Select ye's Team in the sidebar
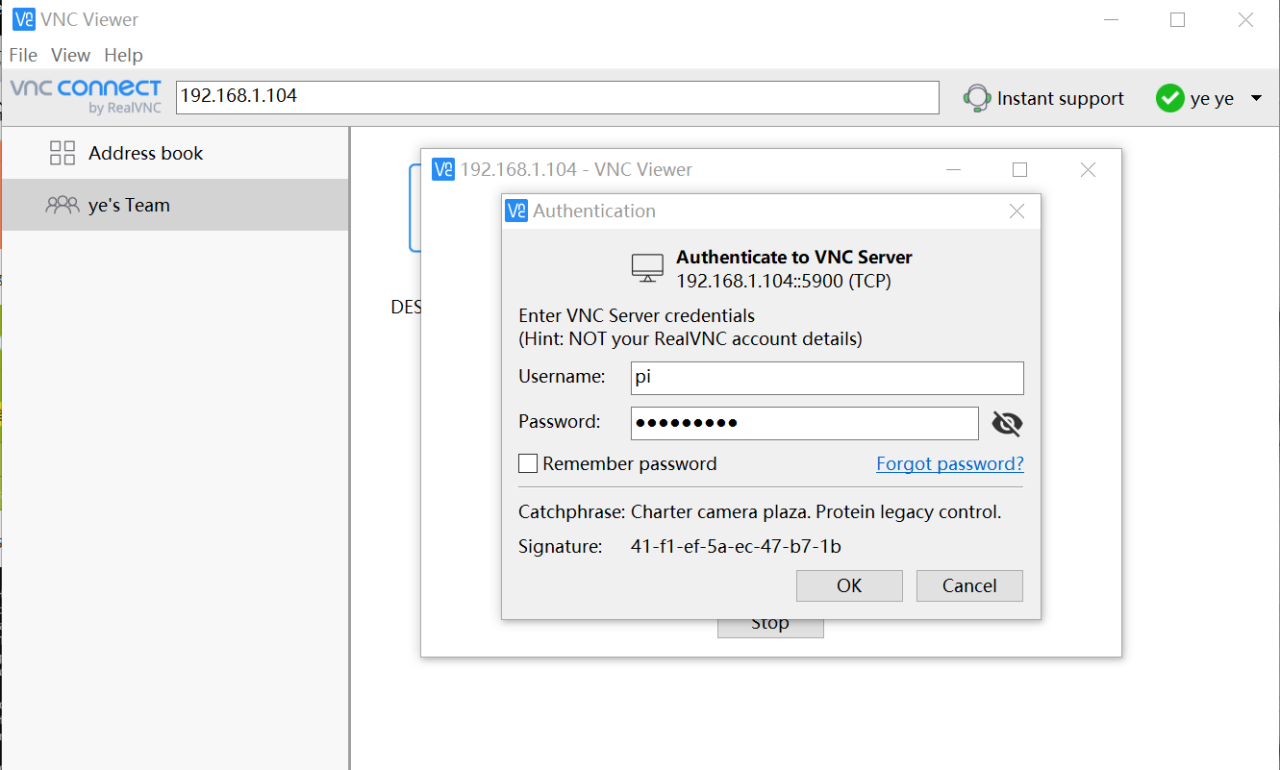Screen dimensions: 1280x770 coord(175,205)
